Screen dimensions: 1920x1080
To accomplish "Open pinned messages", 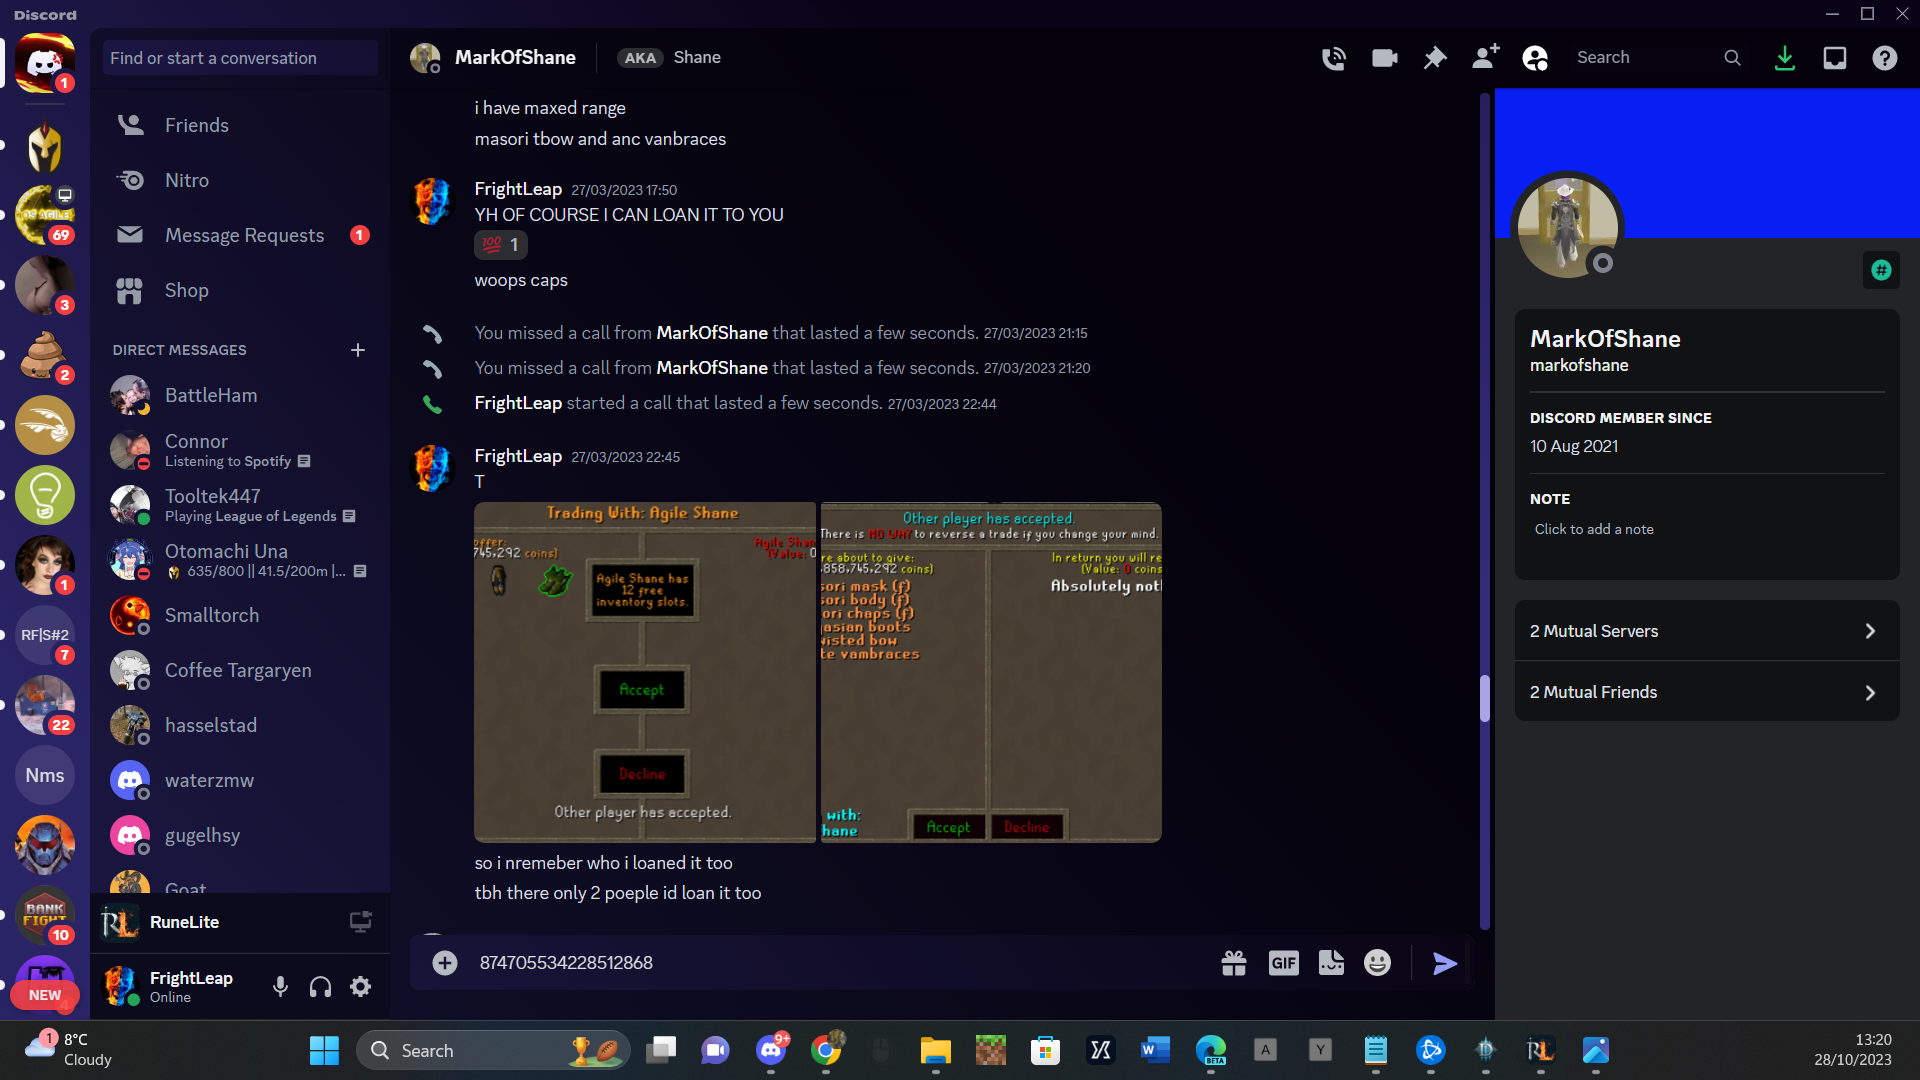I will click(x=1435, y=58).
